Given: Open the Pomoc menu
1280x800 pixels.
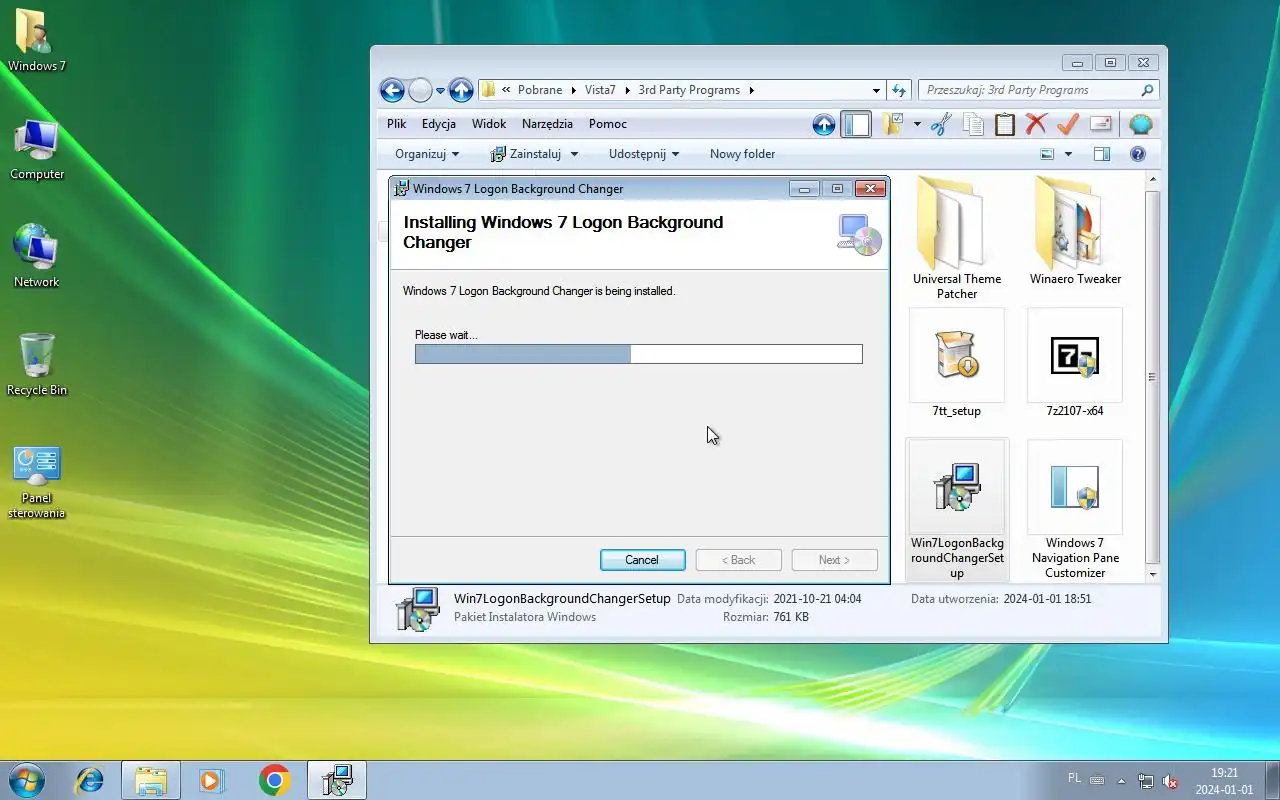Looking at the screenshot, I should (608, 124).
